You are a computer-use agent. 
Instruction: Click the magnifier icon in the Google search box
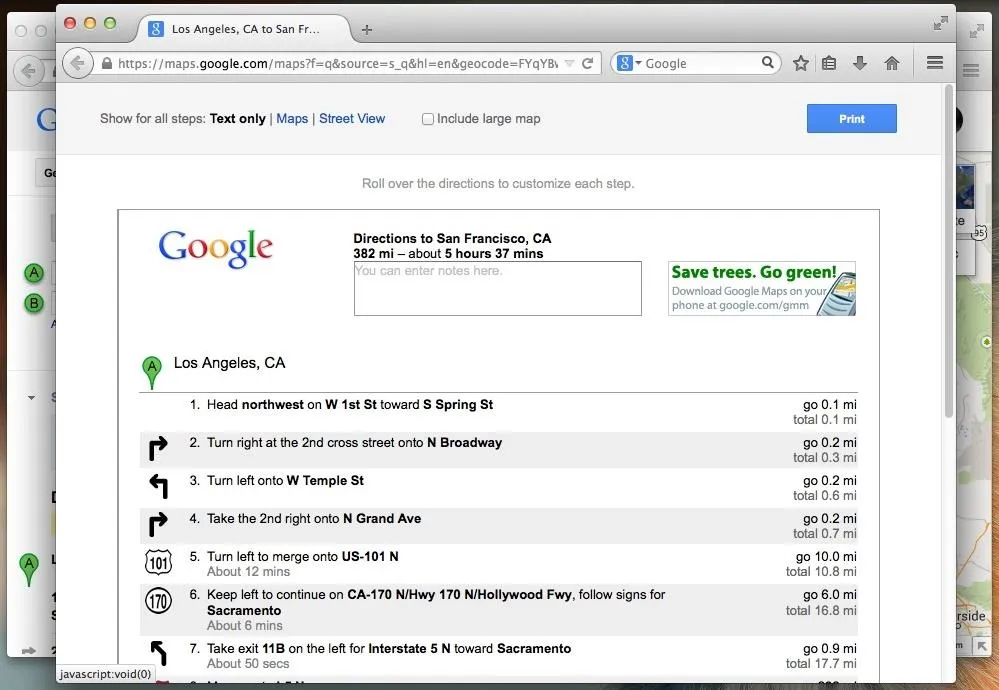coord(768,62)
